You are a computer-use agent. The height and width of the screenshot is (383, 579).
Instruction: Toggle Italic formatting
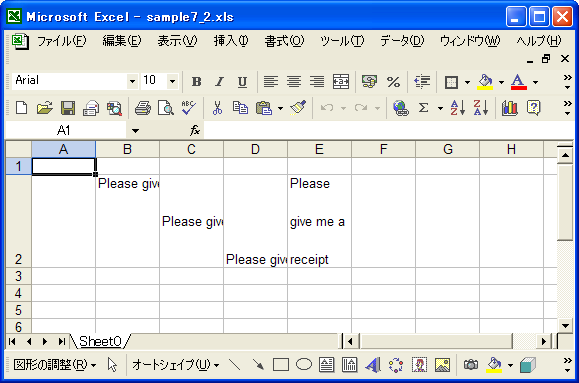[219, 82]
